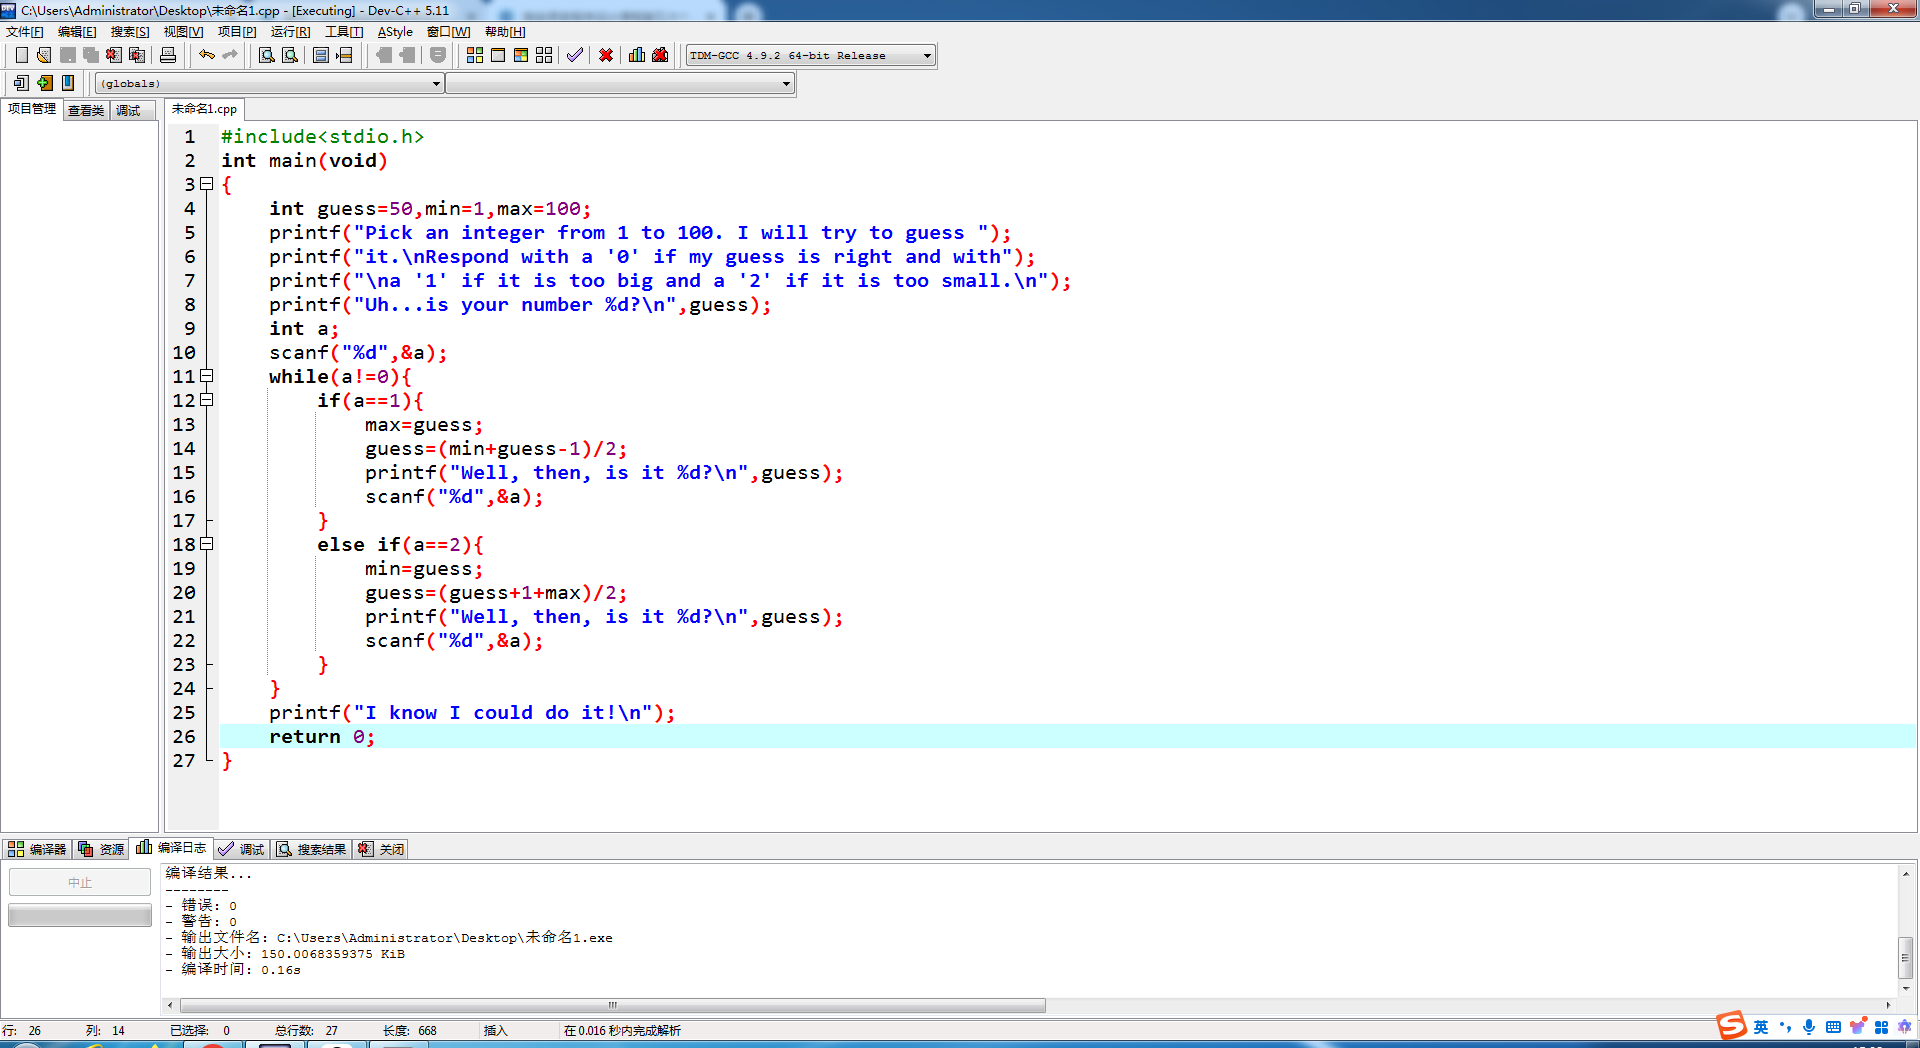Open the 运行[R] menu
The width and height of the screenshot is (1920, 1048).
click(290, 32)
